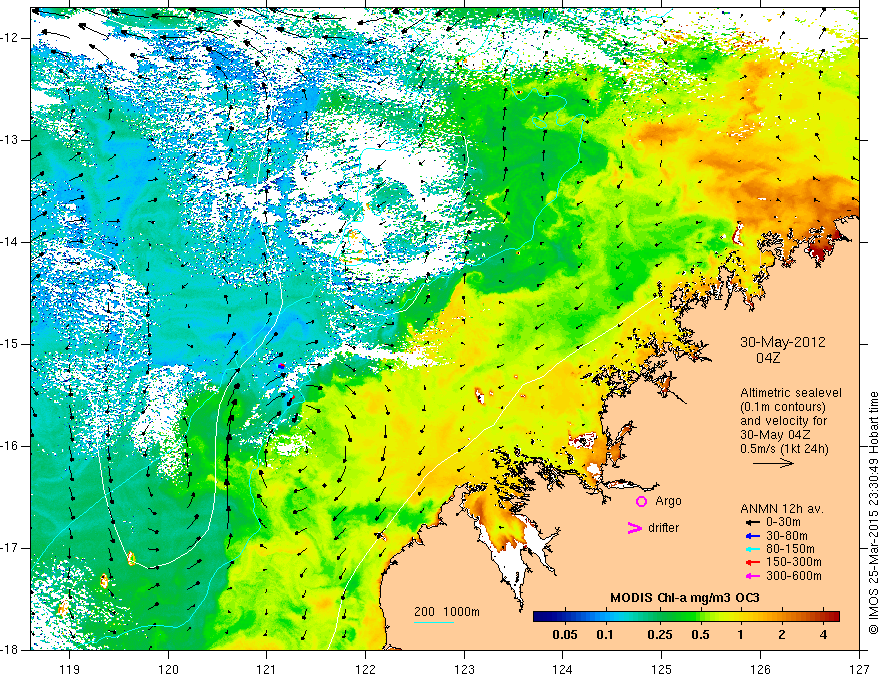Click the latitude axis label "-12"
This screenshot has width=880, height=680.
pyautogui.click(x=11, y=38)
